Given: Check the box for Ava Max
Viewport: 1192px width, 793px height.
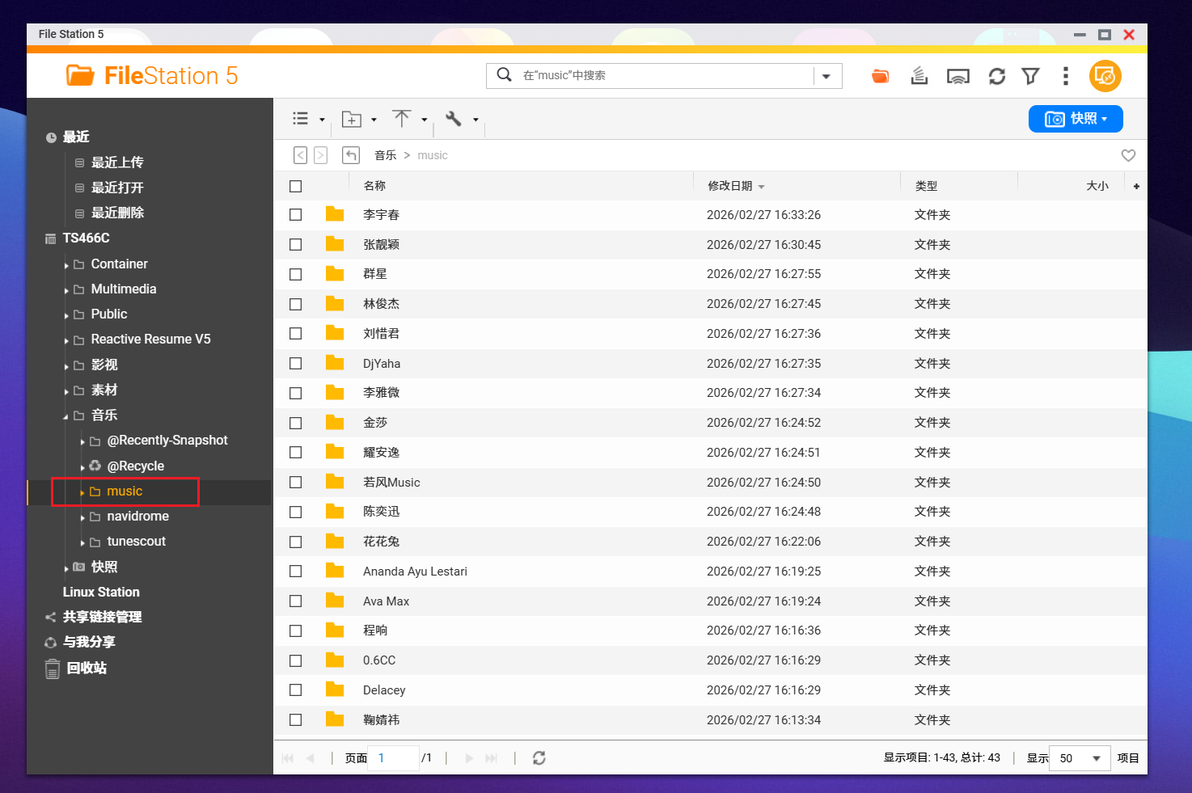Looking at the screenshot, I should 296,601.
